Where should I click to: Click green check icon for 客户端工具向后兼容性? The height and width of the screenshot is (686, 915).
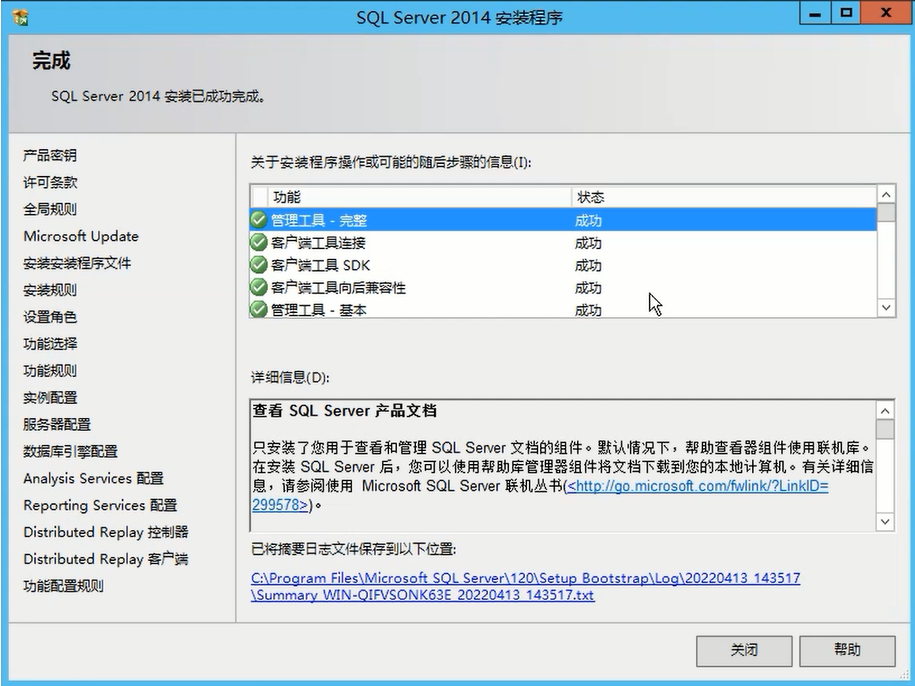pos(259,287)
